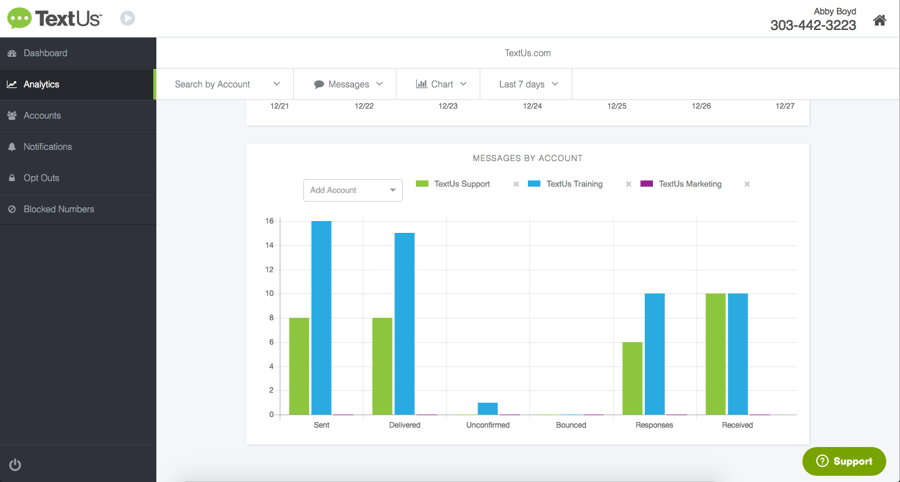Click the home icon in top right

coord(879,21)
